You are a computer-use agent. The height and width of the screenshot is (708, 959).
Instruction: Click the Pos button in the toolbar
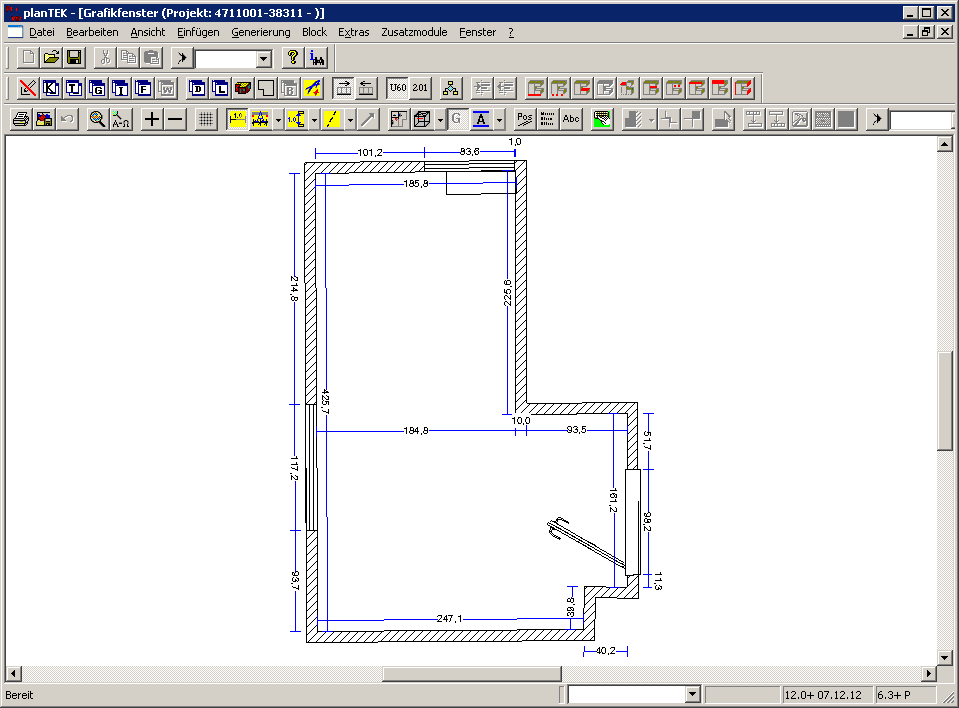[524, 119]
